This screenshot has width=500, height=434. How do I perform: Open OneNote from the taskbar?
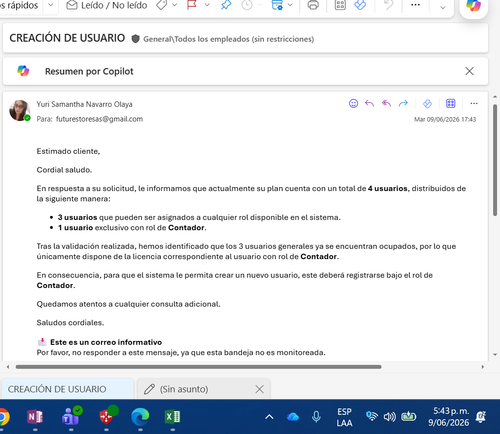tap(35, 417)
